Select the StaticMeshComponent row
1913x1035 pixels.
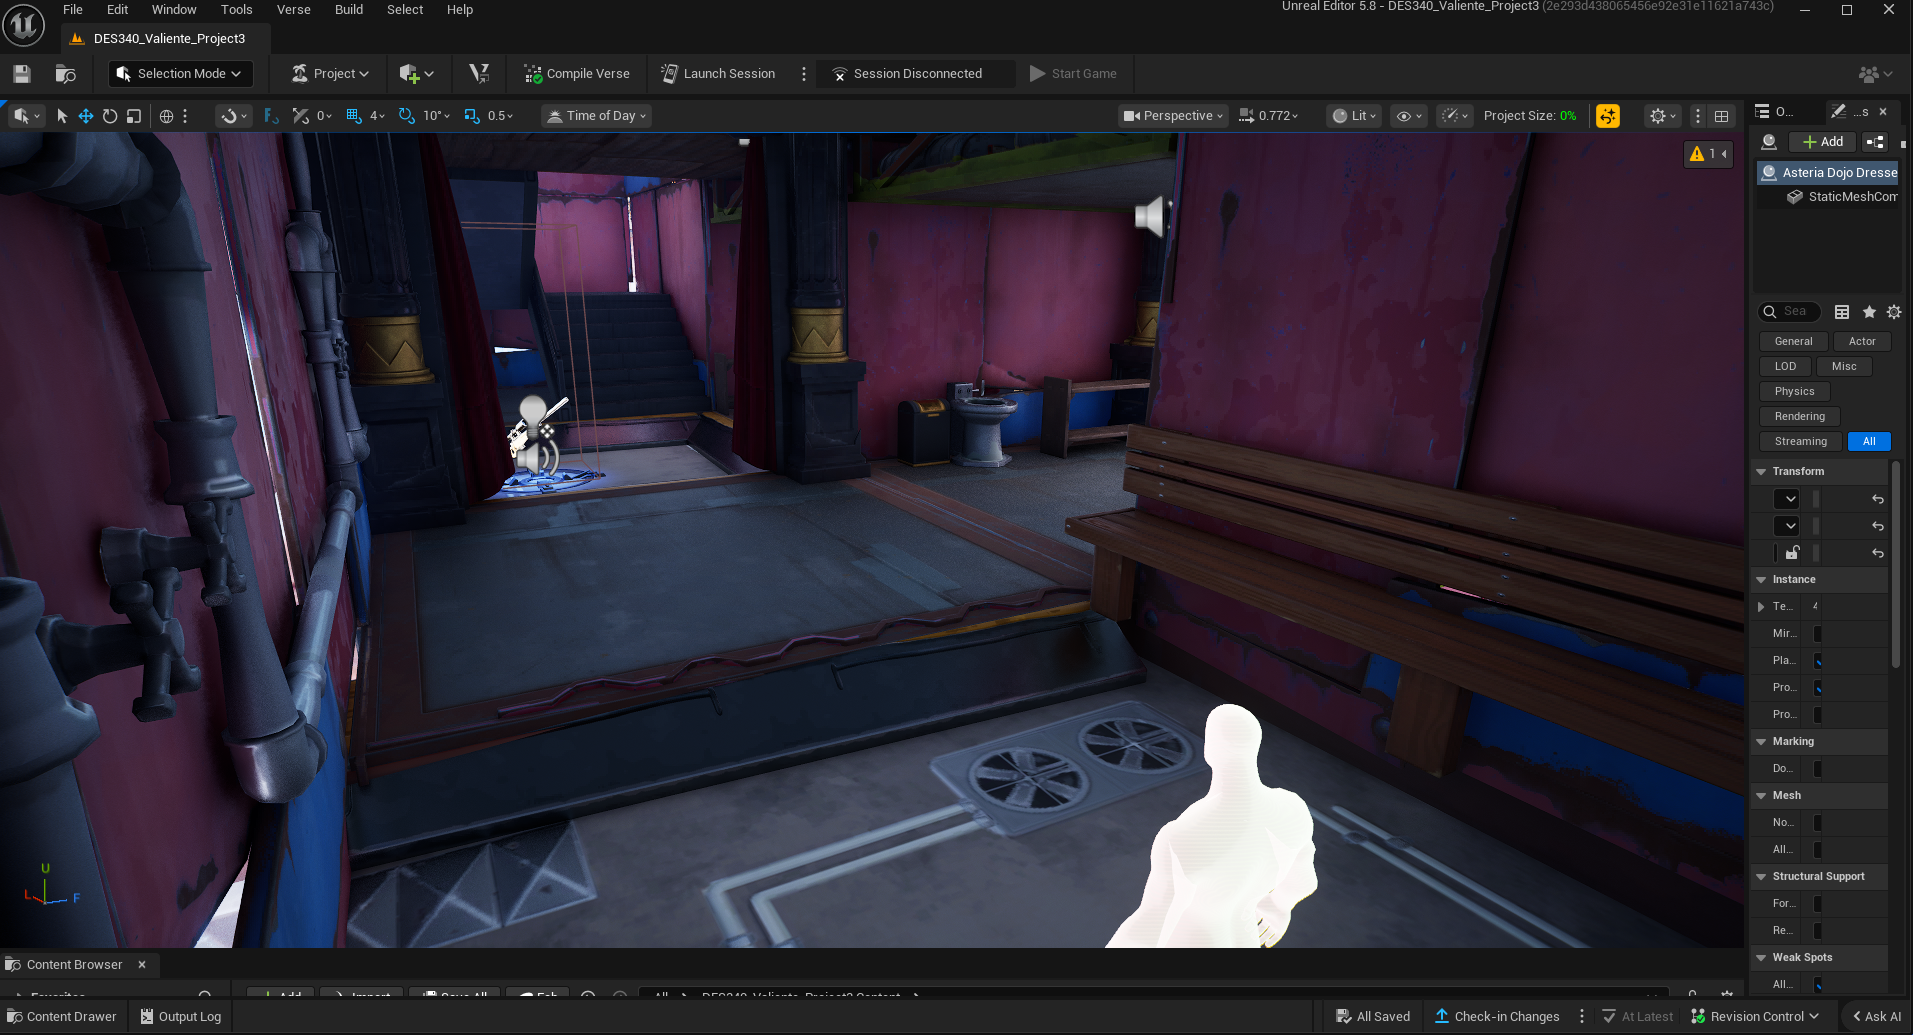pyautogui.click(x=1841, y=197)
